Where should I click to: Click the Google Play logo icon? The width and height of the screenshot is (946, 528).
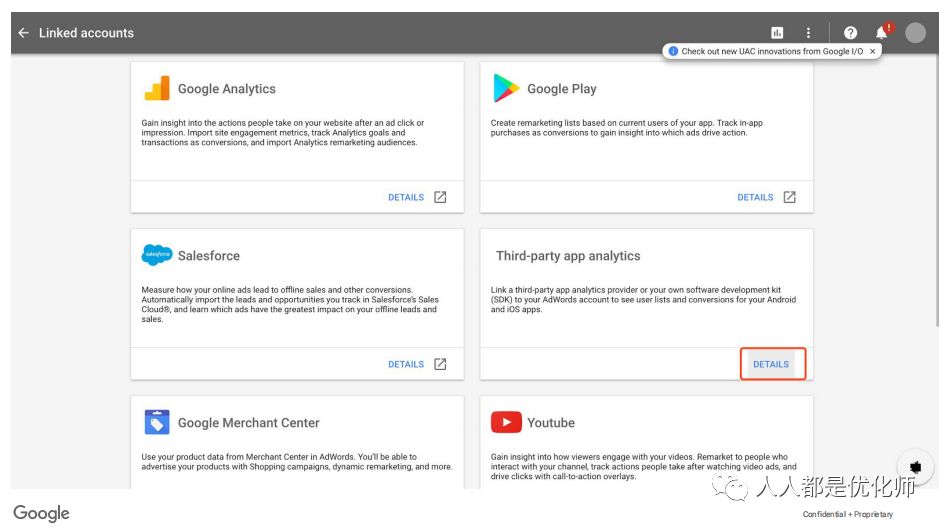click(506, 88)
